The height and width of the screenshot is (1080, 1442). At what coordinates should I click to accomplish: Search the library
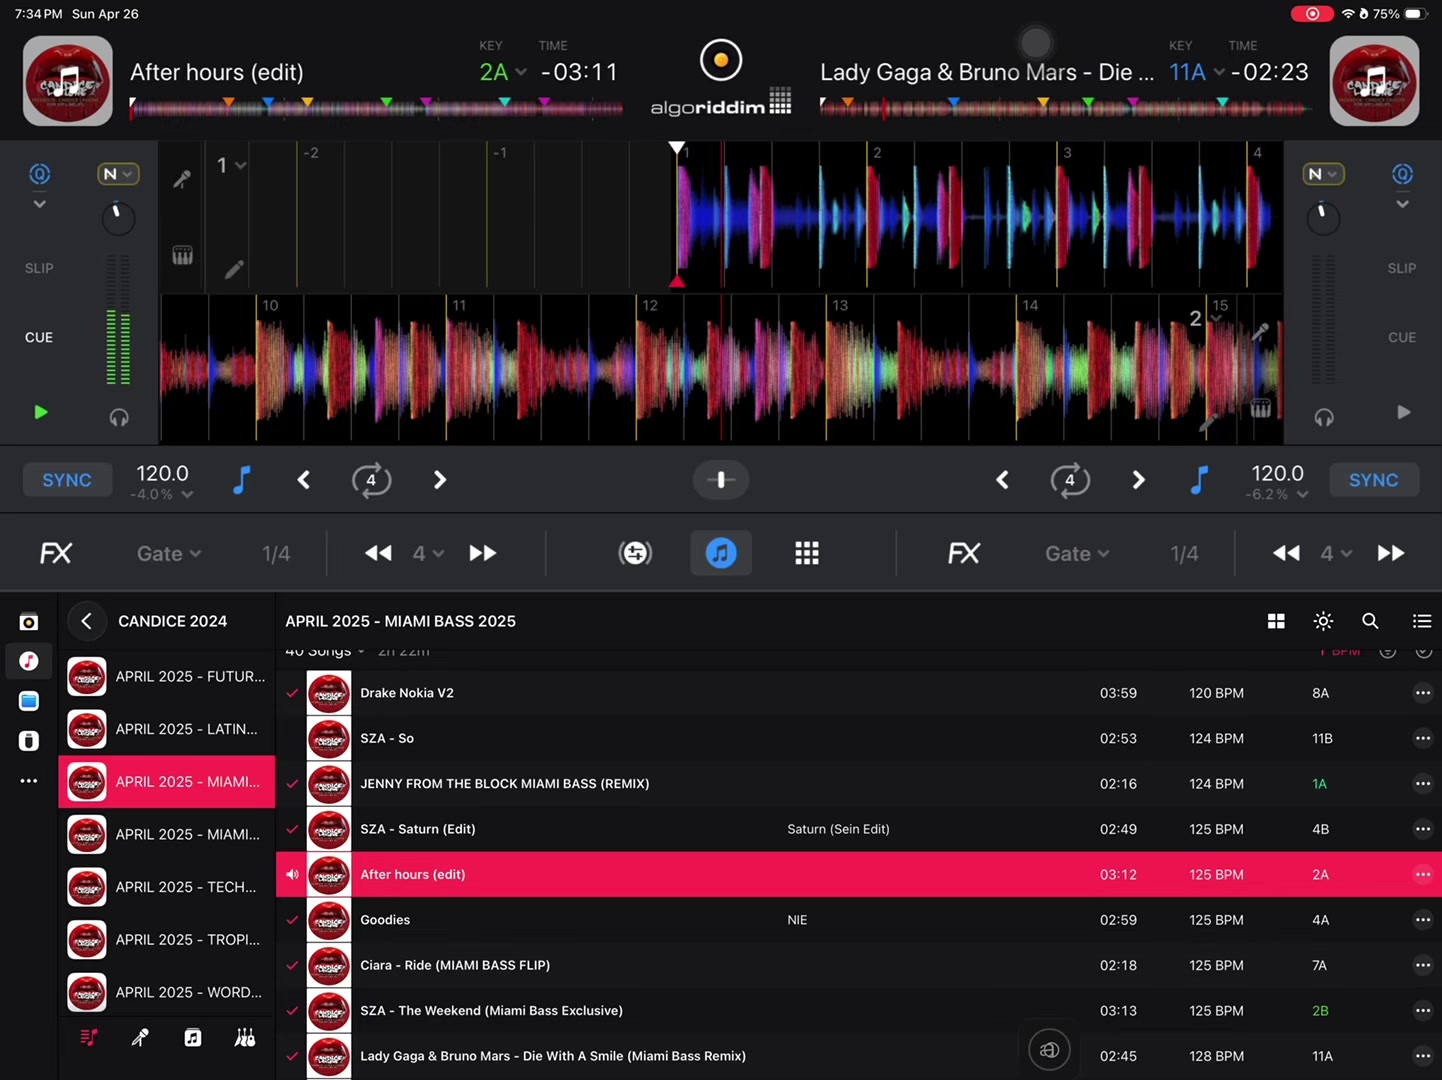tap(1370, 621)
